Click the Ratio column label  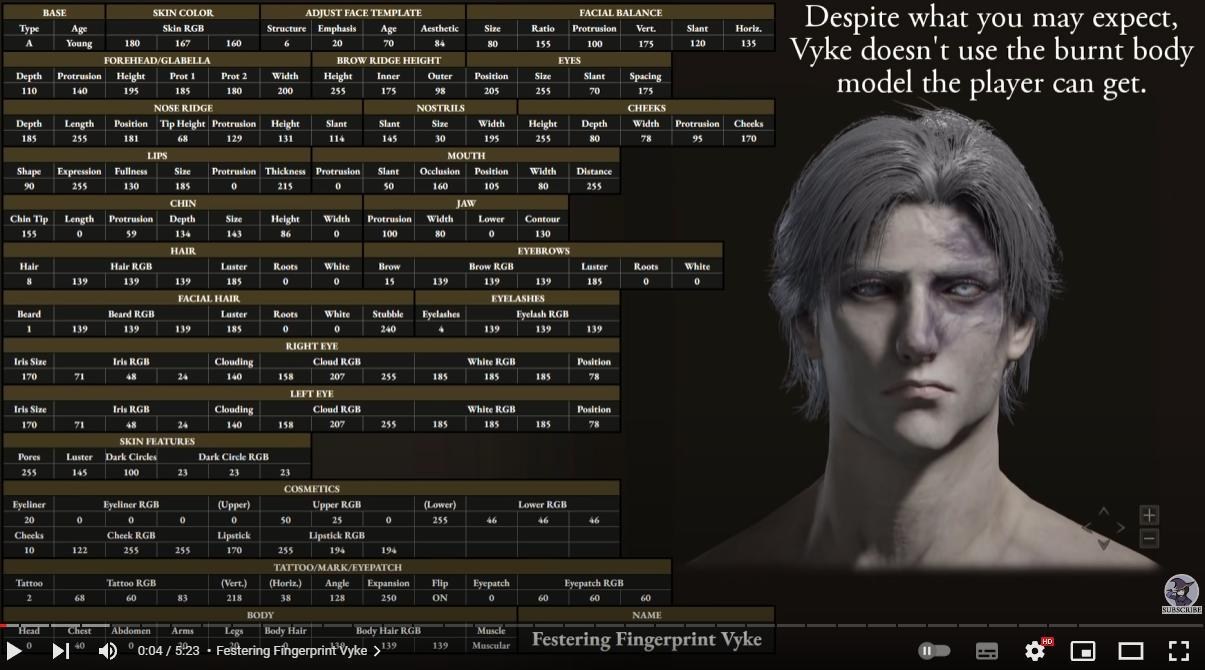(543, 29)
